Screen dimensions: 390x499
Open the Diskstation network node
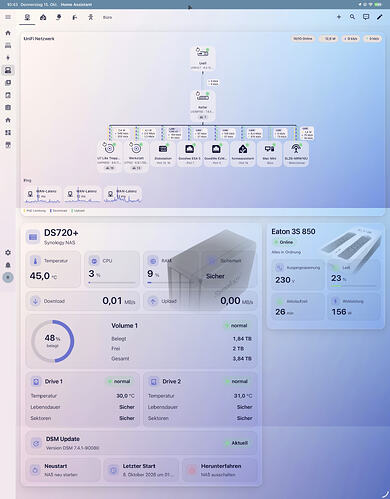click(163, 153)
